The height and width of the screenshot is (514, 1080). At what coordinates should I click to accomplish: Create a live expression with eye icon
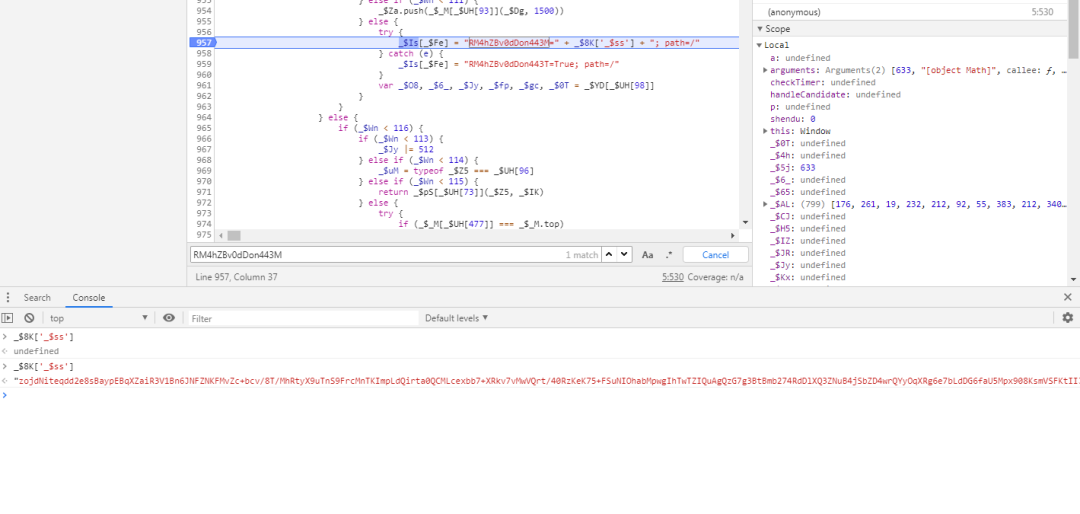click(169, 318)
